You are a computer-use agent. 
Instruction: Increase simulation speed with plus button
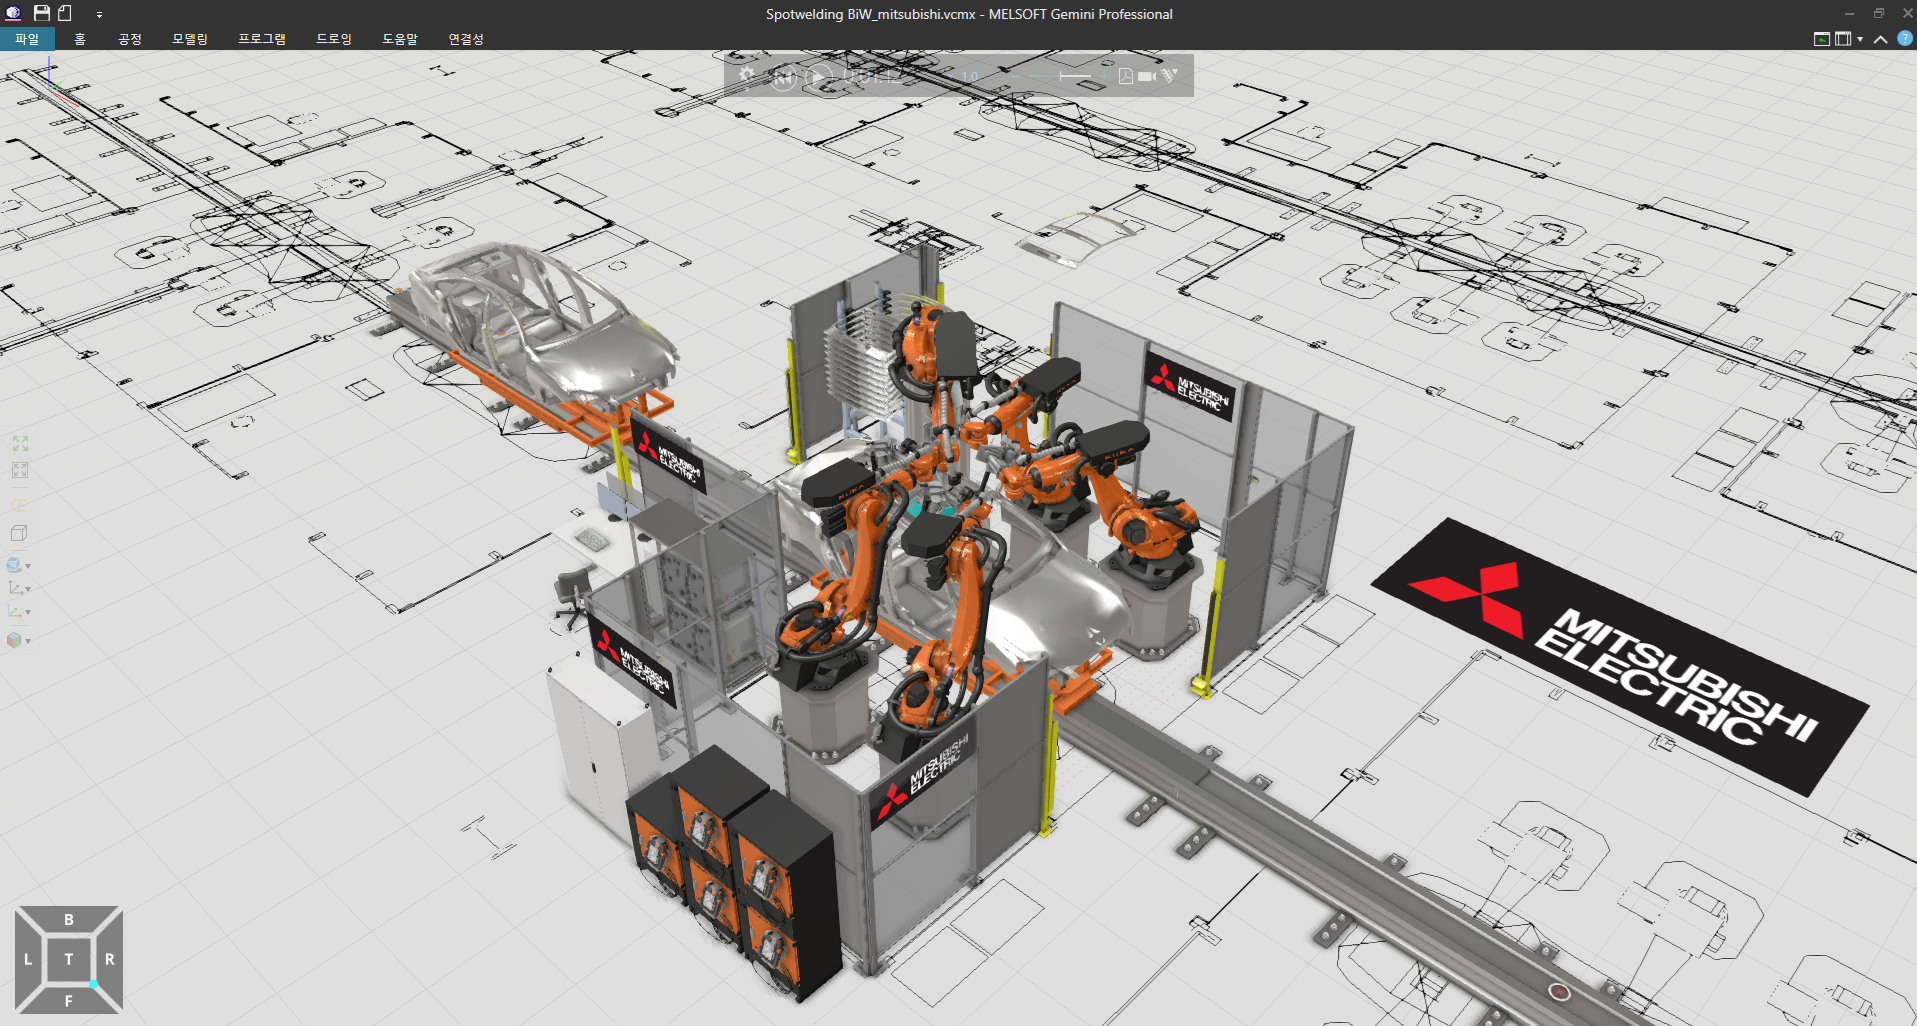tap(1104, 76)
